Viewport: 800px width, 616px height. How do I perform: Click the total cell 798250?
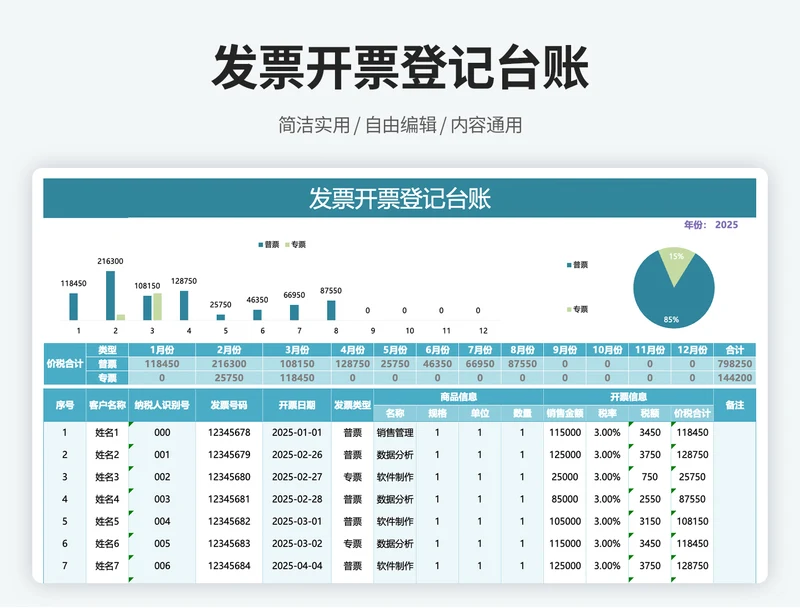pos(735,364)
